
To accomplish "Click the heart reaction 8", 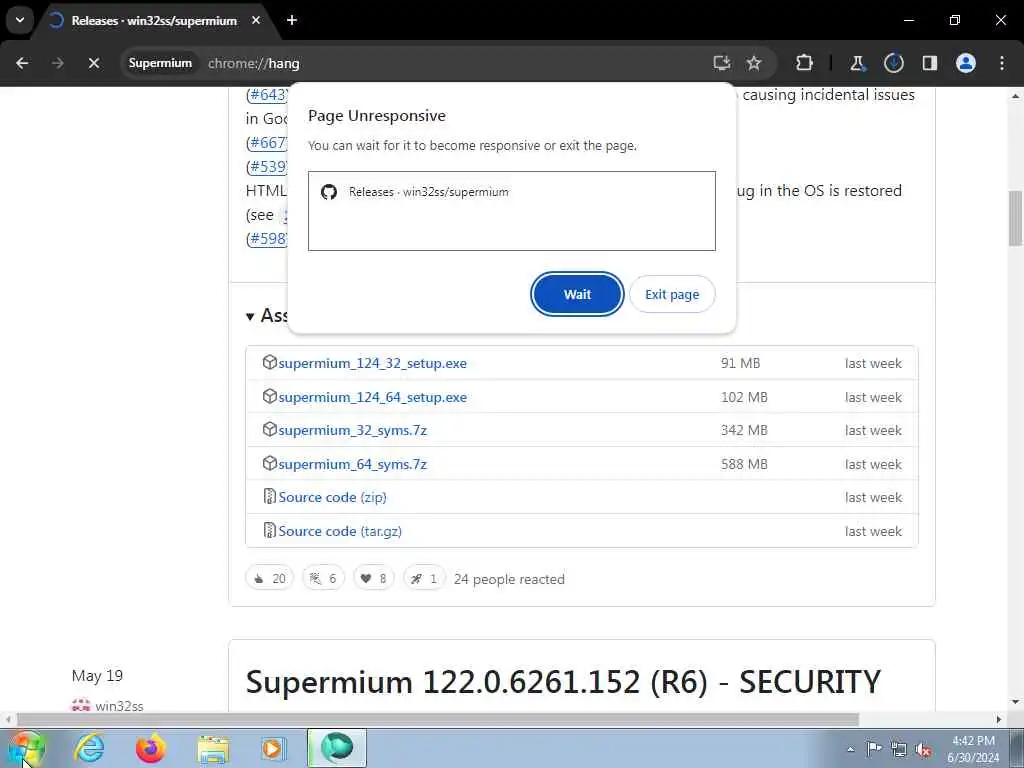I will click(374, 578).
